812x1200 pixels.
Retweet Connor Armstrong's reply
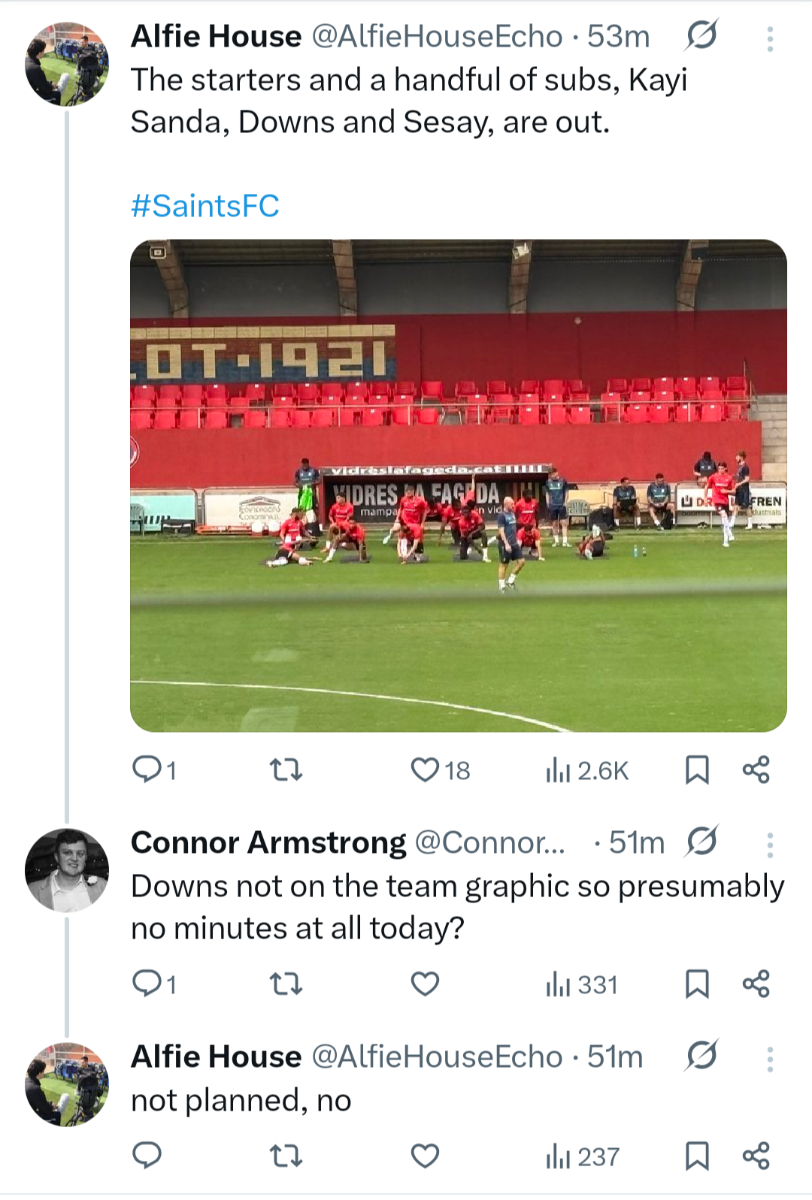point(288,985)
